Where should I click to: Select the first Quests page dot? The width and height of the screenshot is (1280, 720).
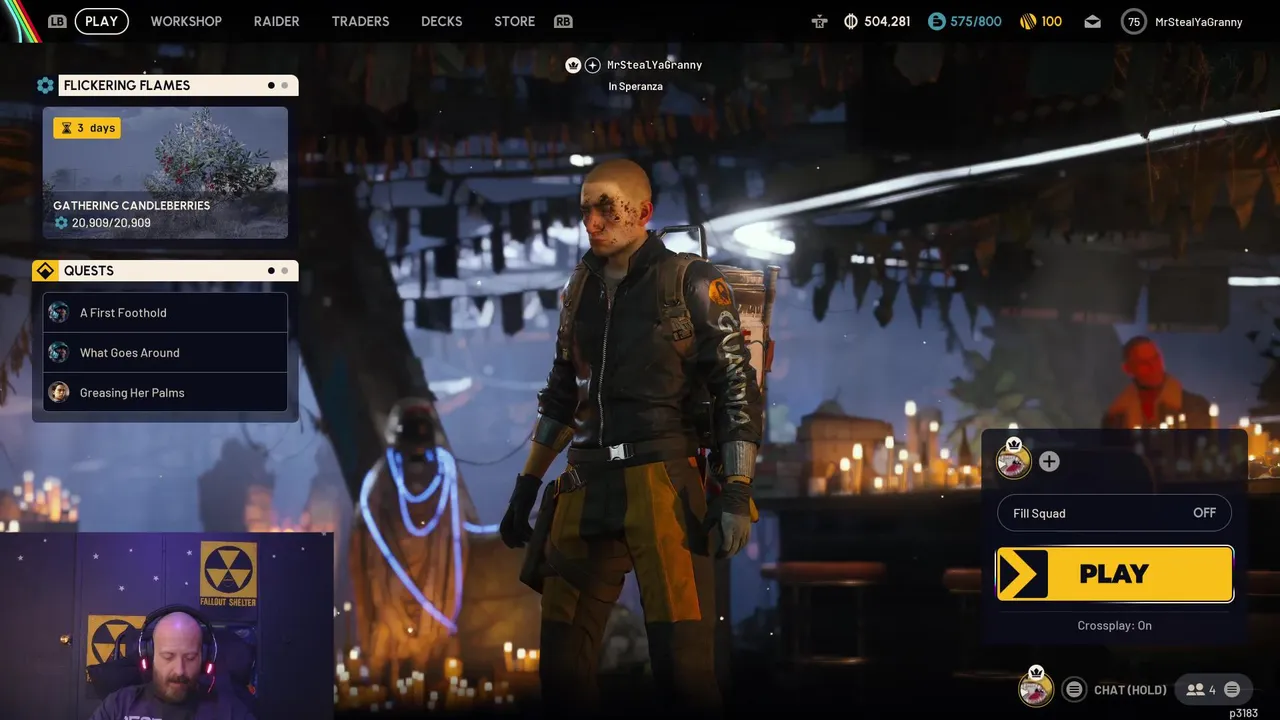click(271, 271)
